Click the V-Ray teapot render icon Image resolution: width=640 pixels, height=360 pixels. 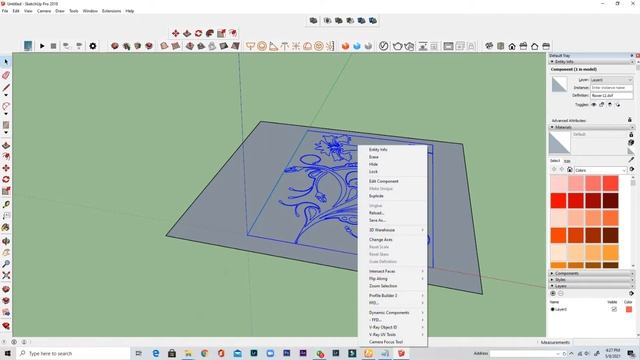coord(398,46)
